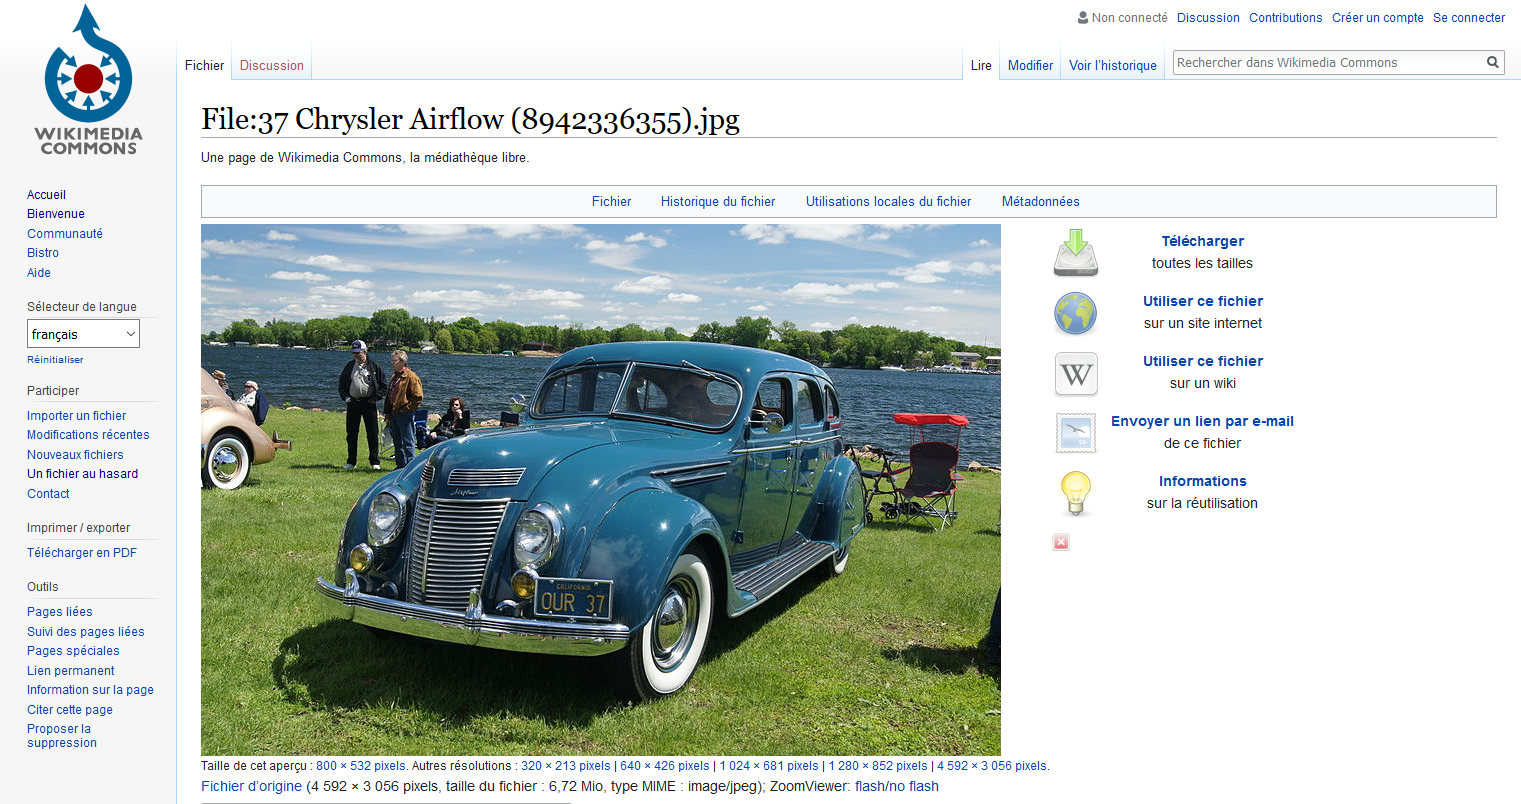Jump to Métadonnées section
This screenshot has height=804, width=1521.
point(1040,202)
